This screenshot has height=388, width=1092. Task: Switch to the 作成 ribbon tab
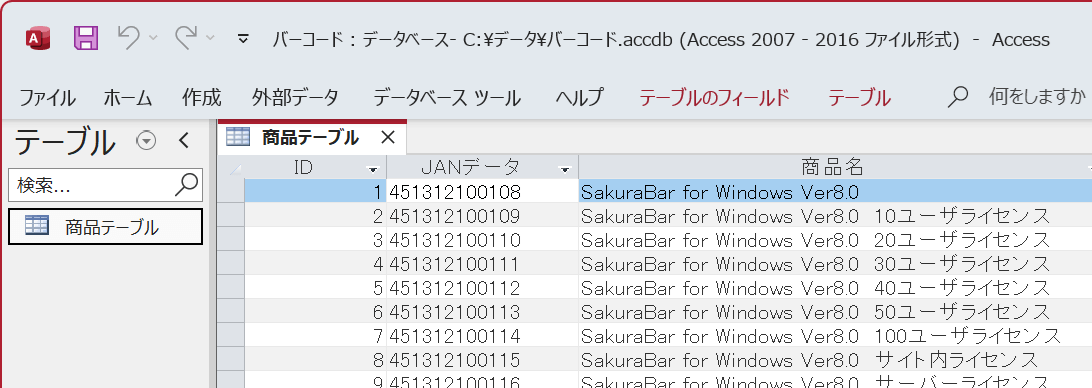[x=201, y=98]
